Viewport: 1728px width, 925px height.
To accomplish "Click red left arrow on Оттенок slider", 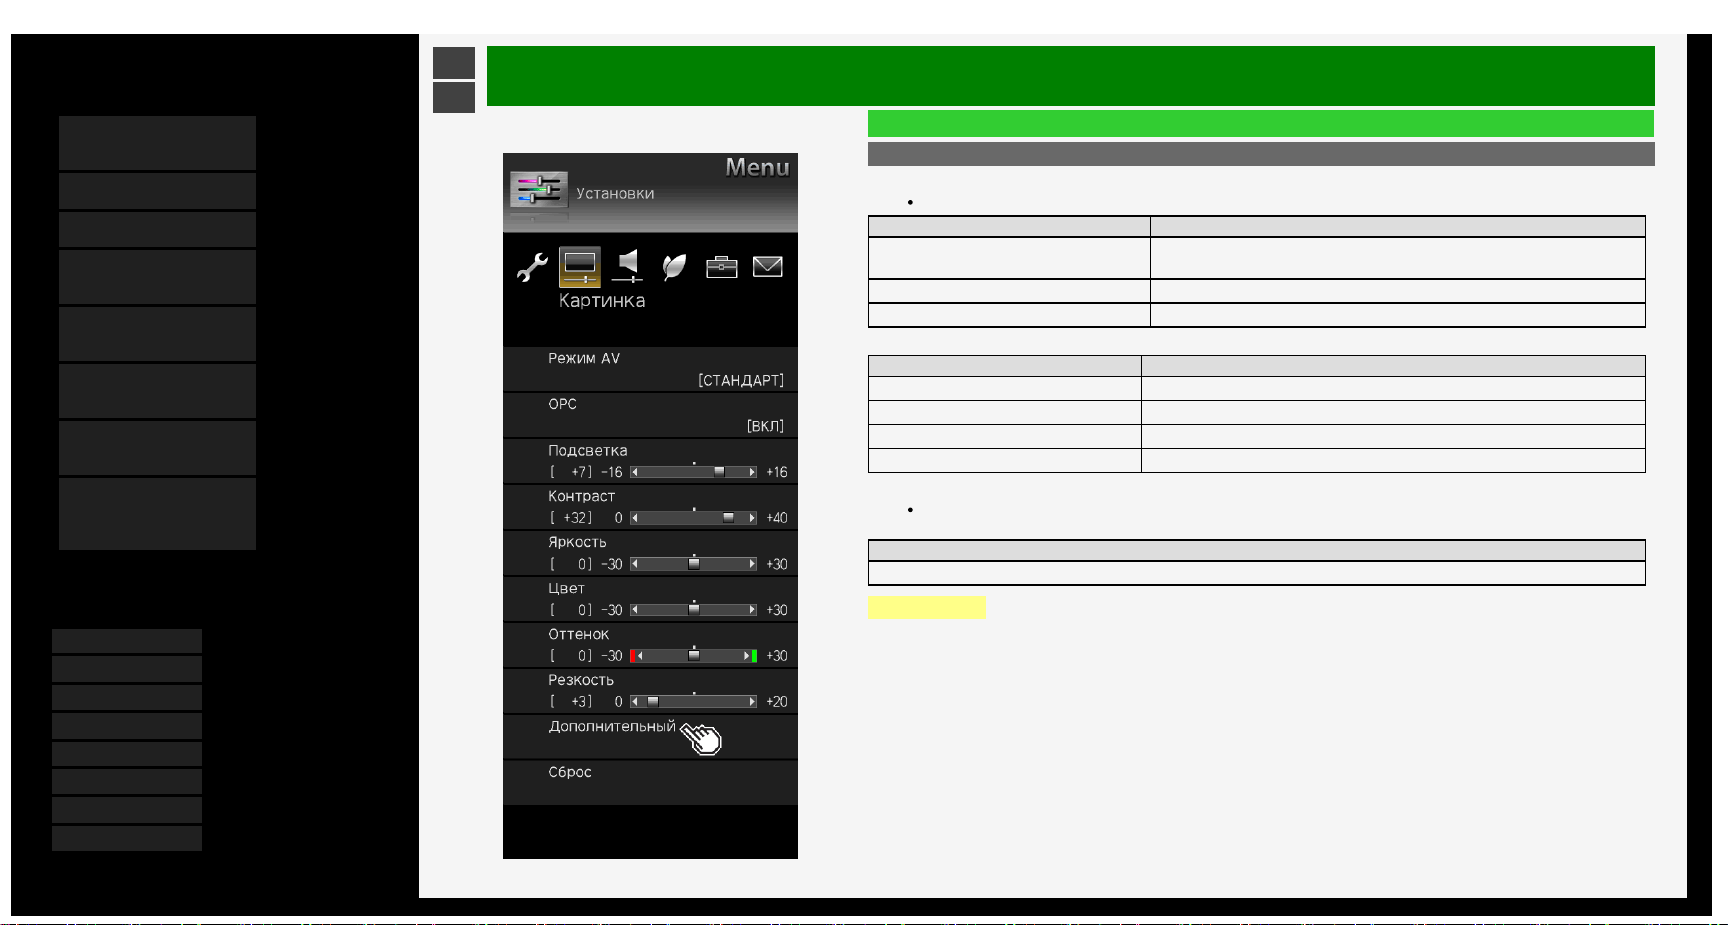I will click(x=636, y=656).
